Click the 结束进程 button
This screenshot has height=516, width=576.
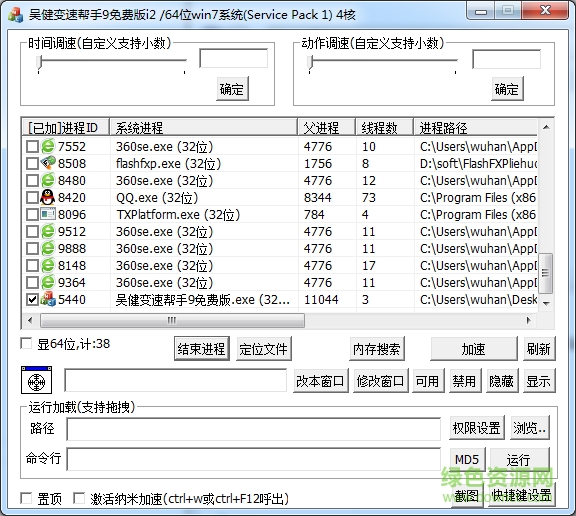(202, 349)
